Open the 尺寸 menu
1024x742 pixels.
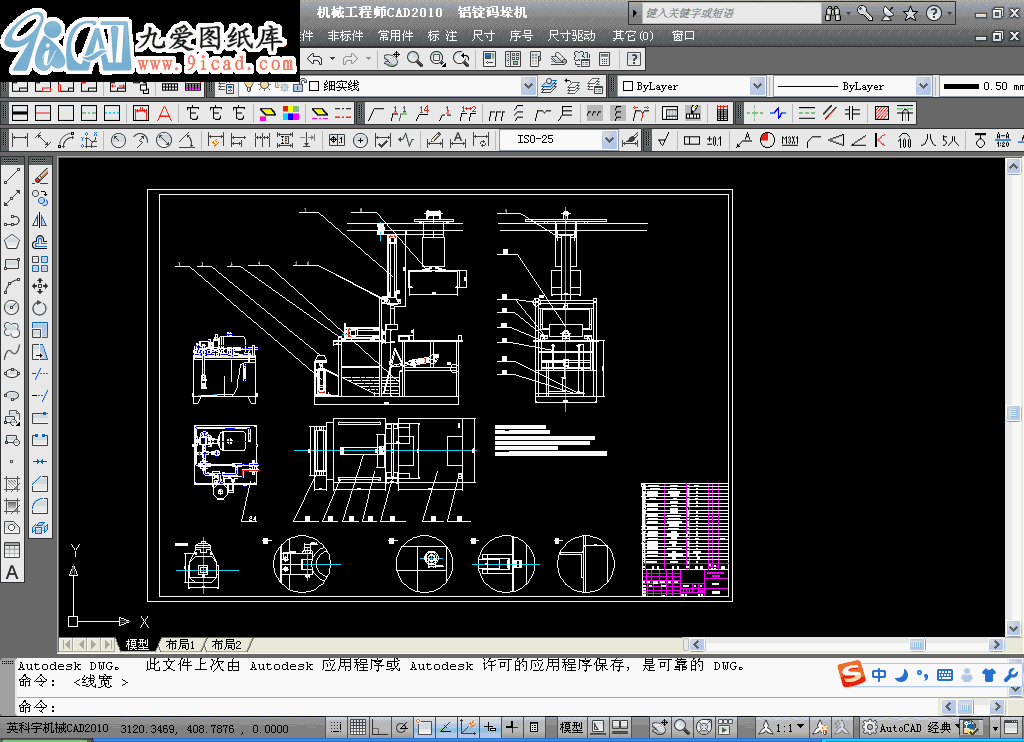click(x=483, y=36)
